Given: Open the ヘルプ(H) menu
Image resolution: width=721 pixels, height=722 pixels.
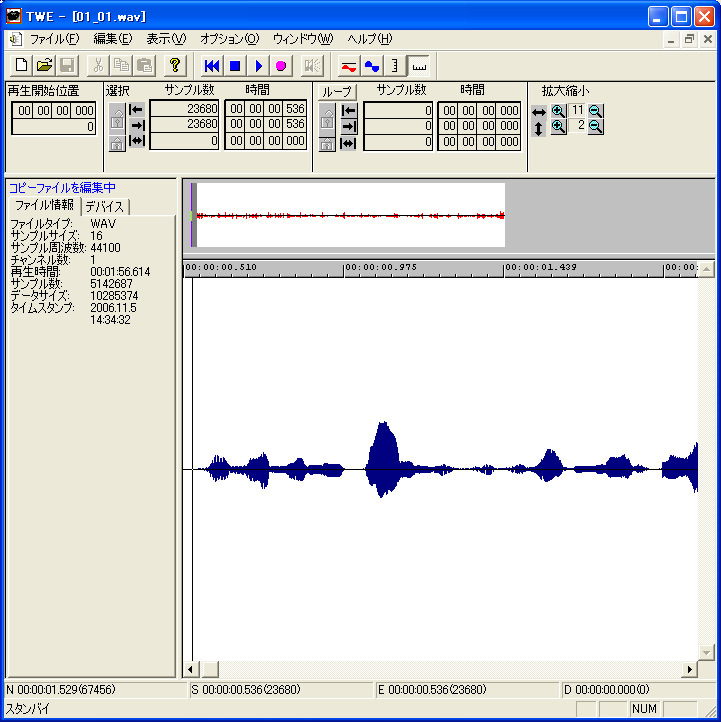Looking at the screenshot, I should coord(369,39).
